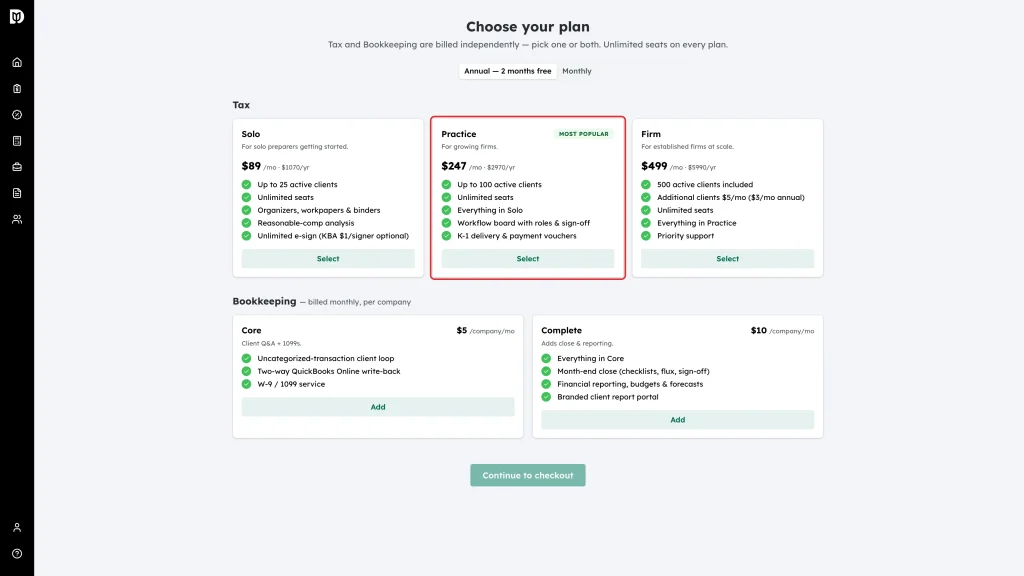Image resolution: width=1024 pixels, height=576 pixels.
Task: Open the help question mark icon
Action: 17,554
